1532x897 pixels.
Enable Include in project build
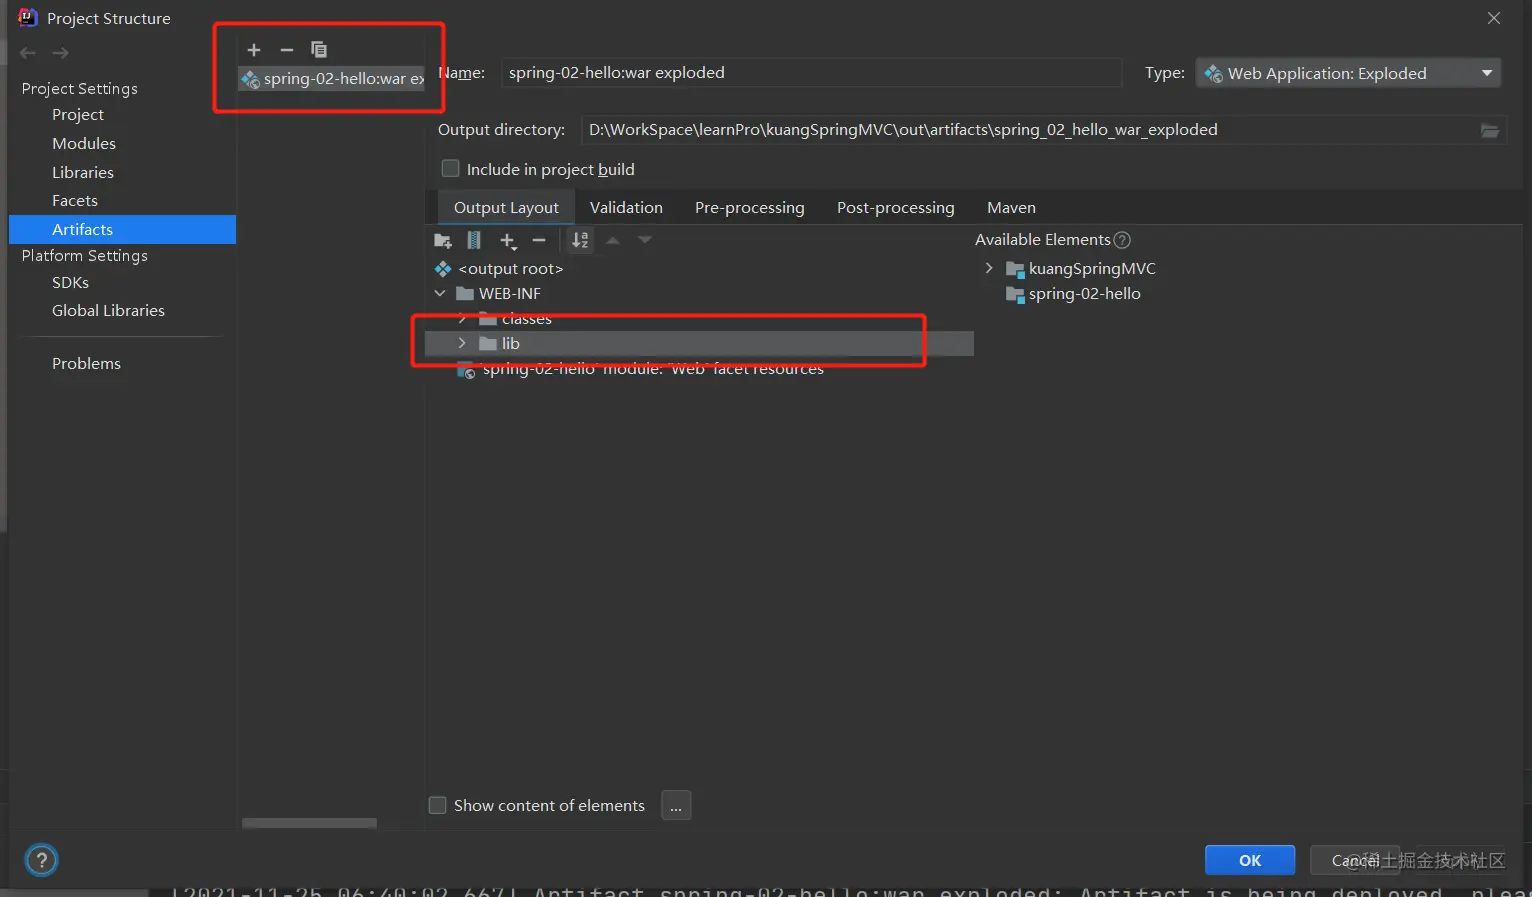click(x=451, y=169)
